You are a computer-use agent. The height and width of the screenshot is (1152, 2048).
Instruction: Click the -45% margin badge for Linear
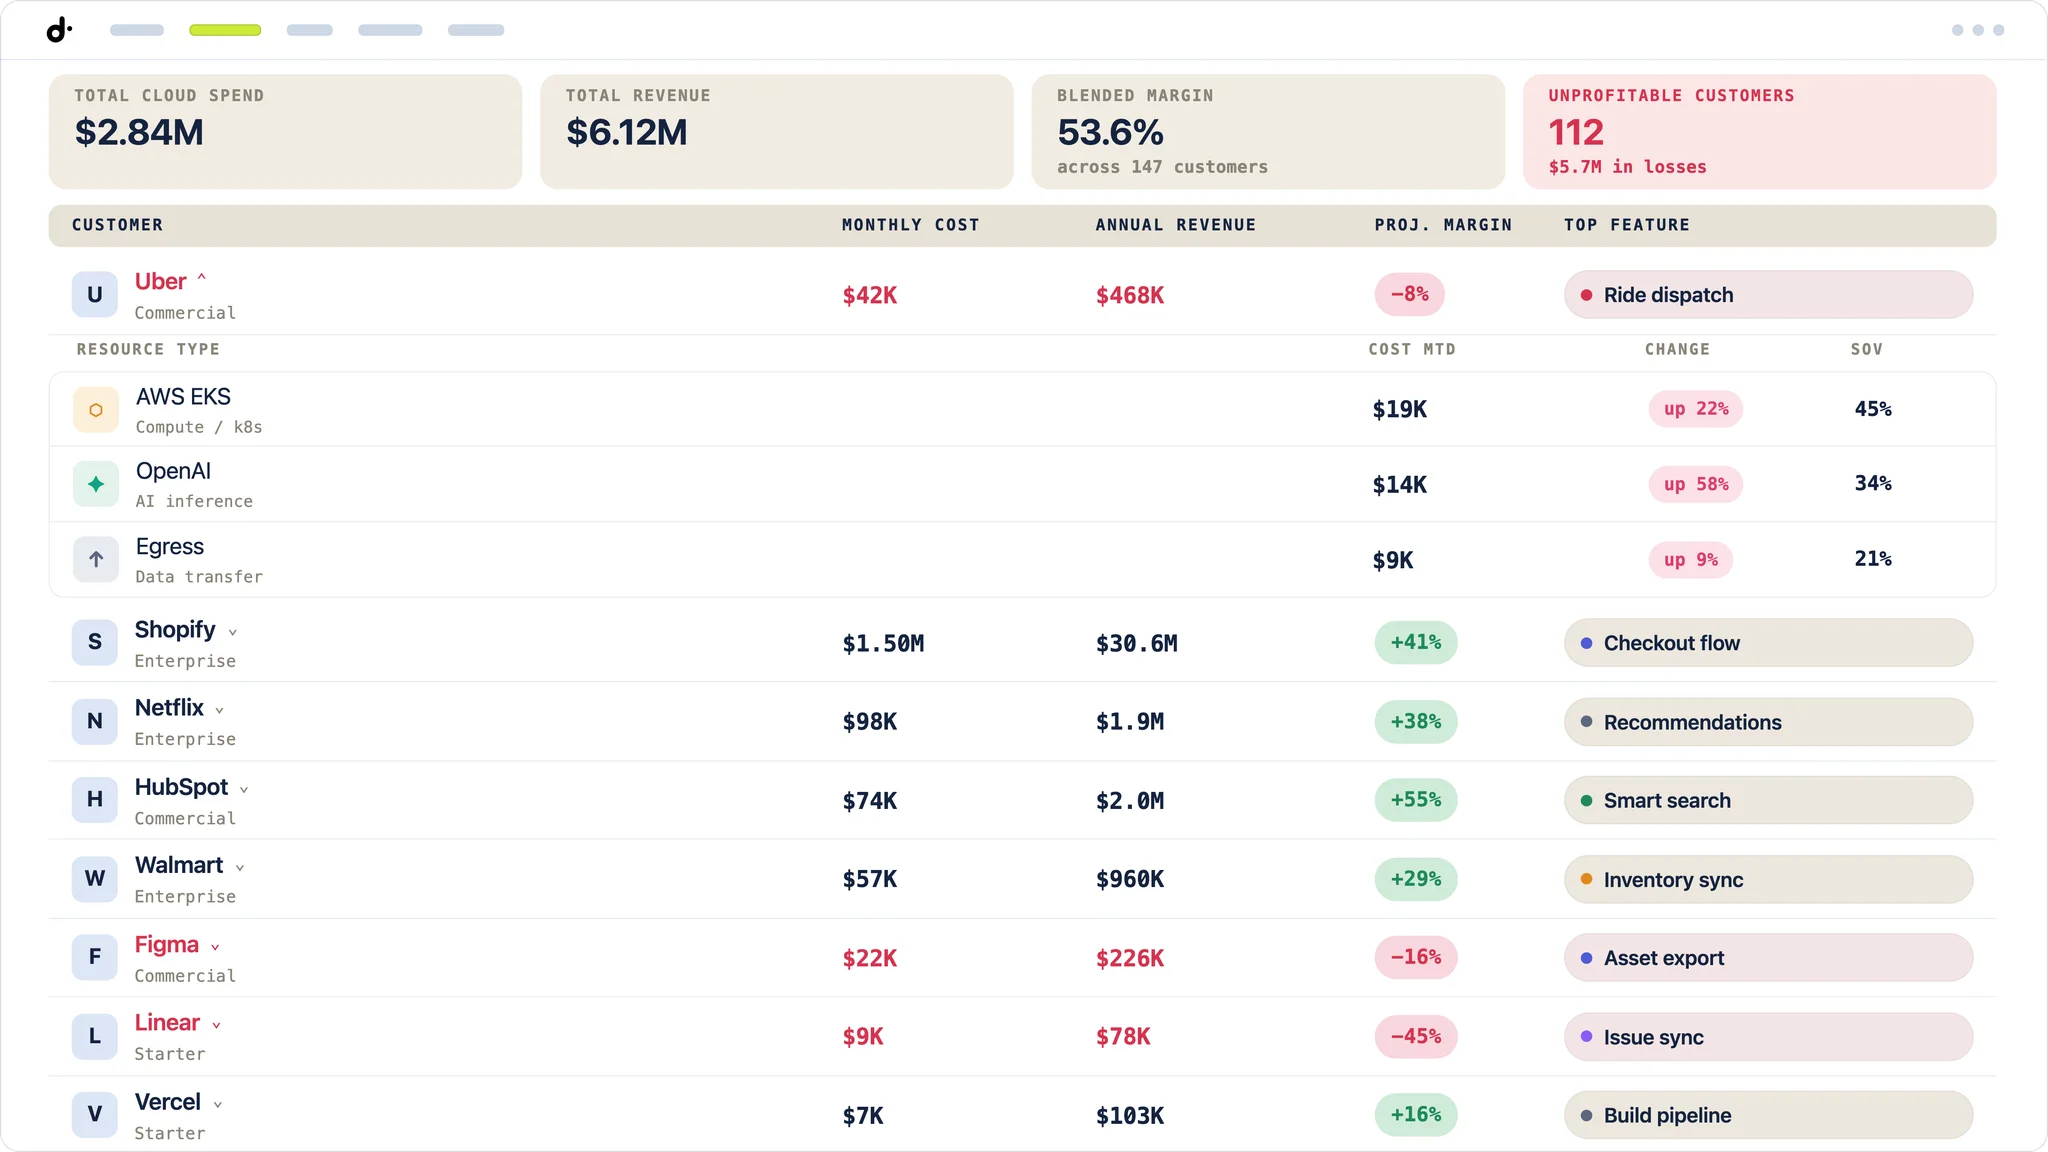point(1416,1037)
